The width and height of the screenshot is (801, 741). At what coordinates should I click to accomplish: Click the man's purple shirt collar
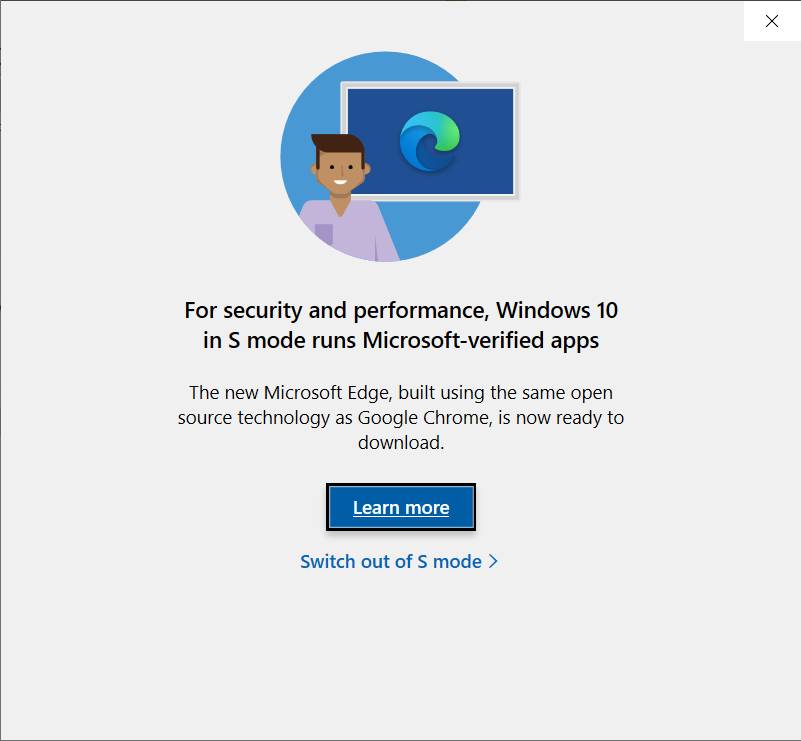(x=341, y=207)
